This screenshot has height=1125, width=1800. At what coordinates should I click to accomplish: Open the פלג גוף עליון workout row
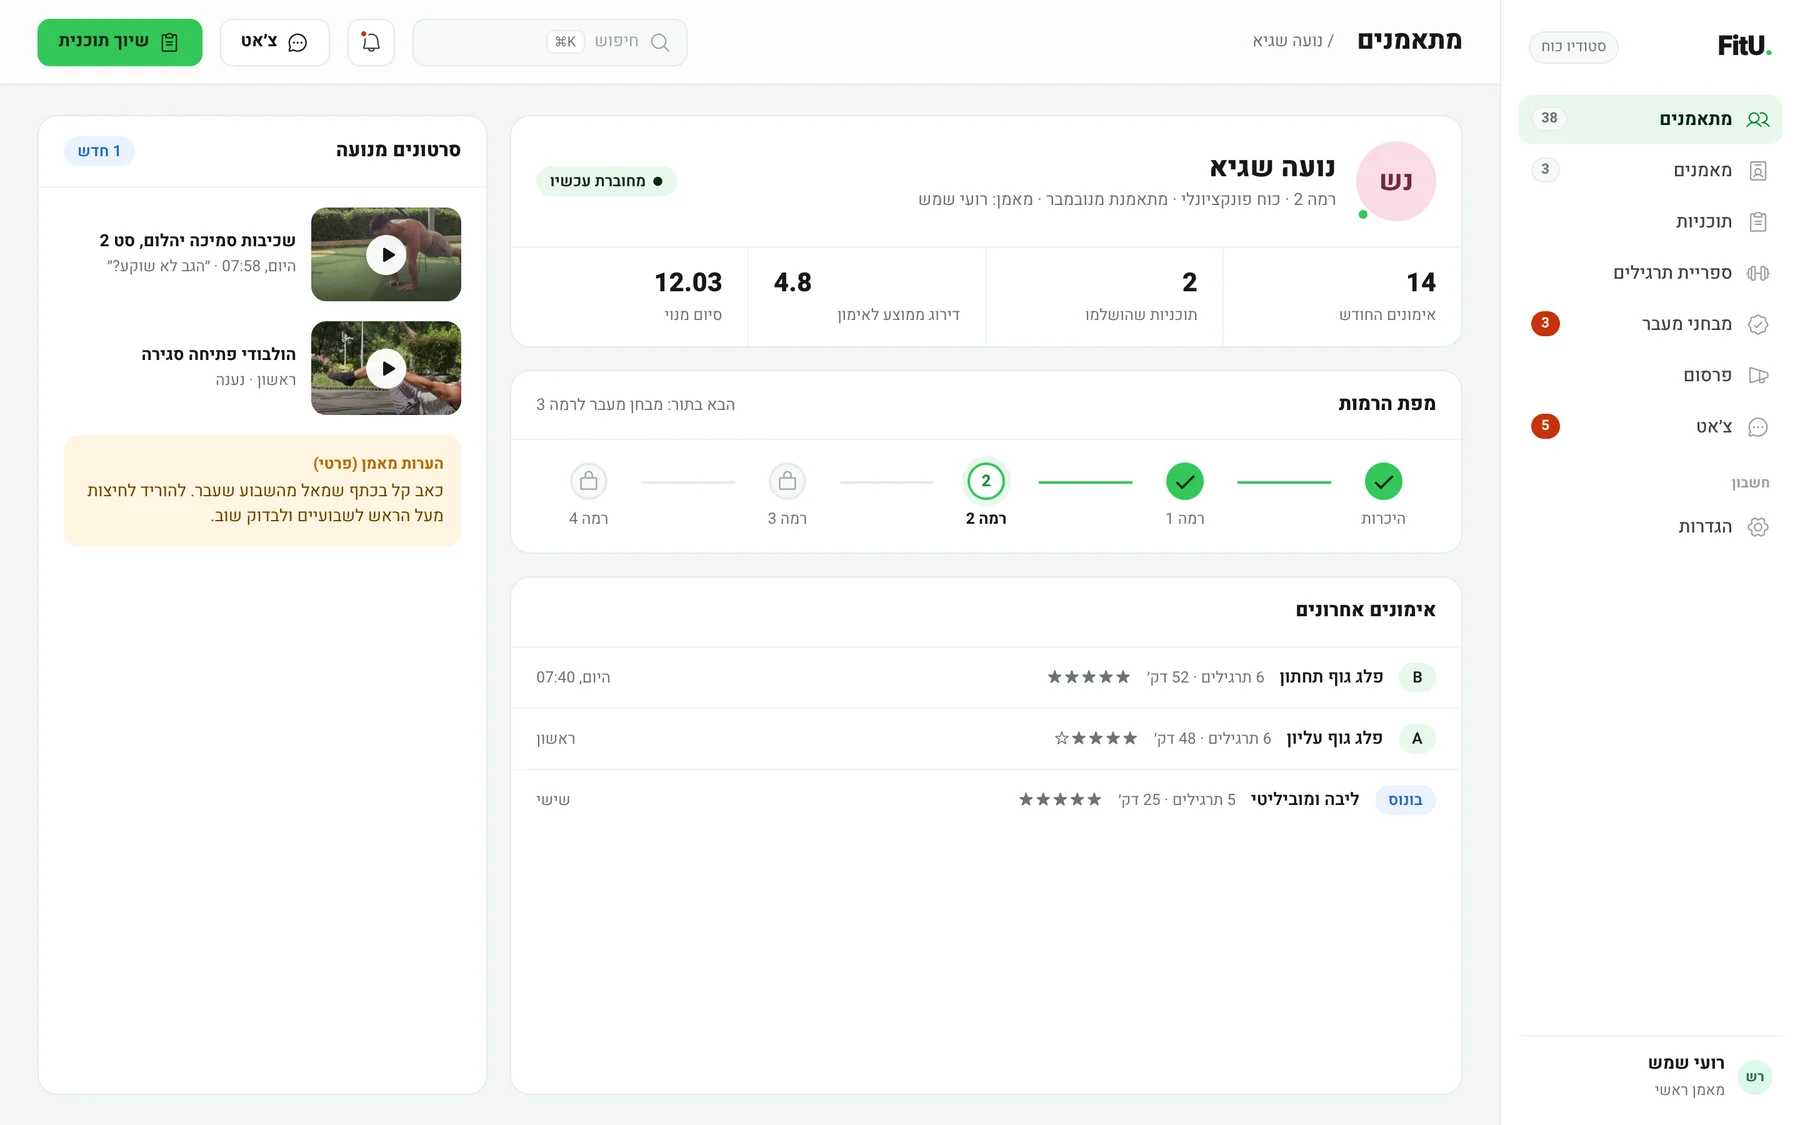point(986,738)
